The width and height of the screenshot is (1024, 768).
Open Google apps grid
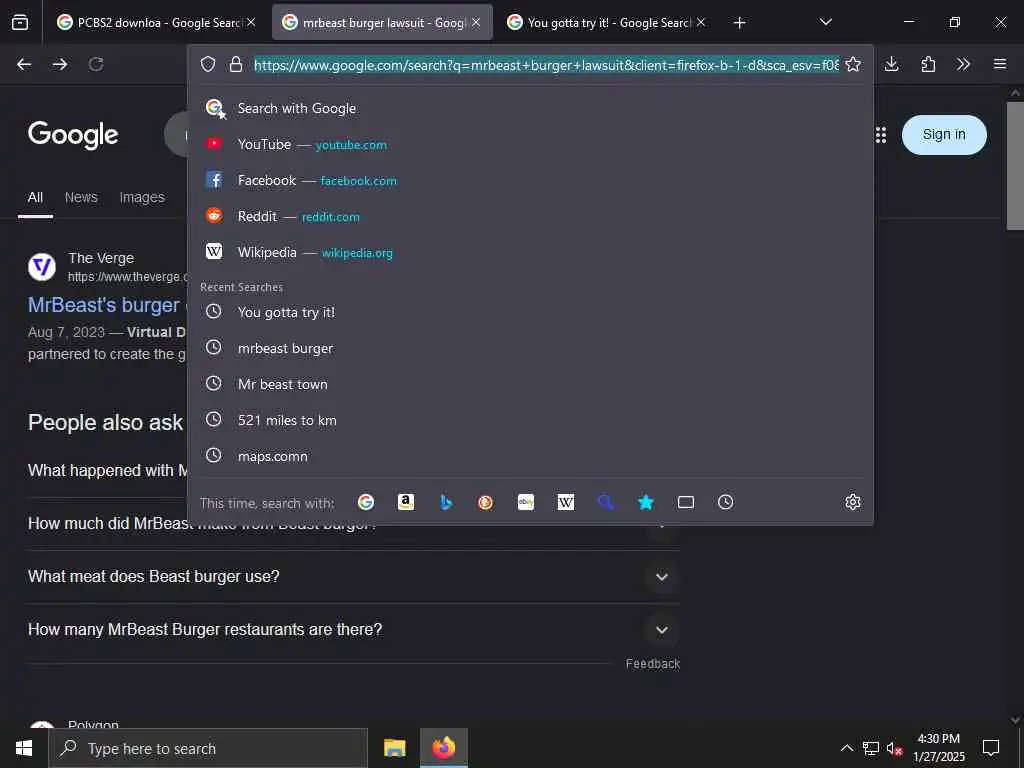881,135
